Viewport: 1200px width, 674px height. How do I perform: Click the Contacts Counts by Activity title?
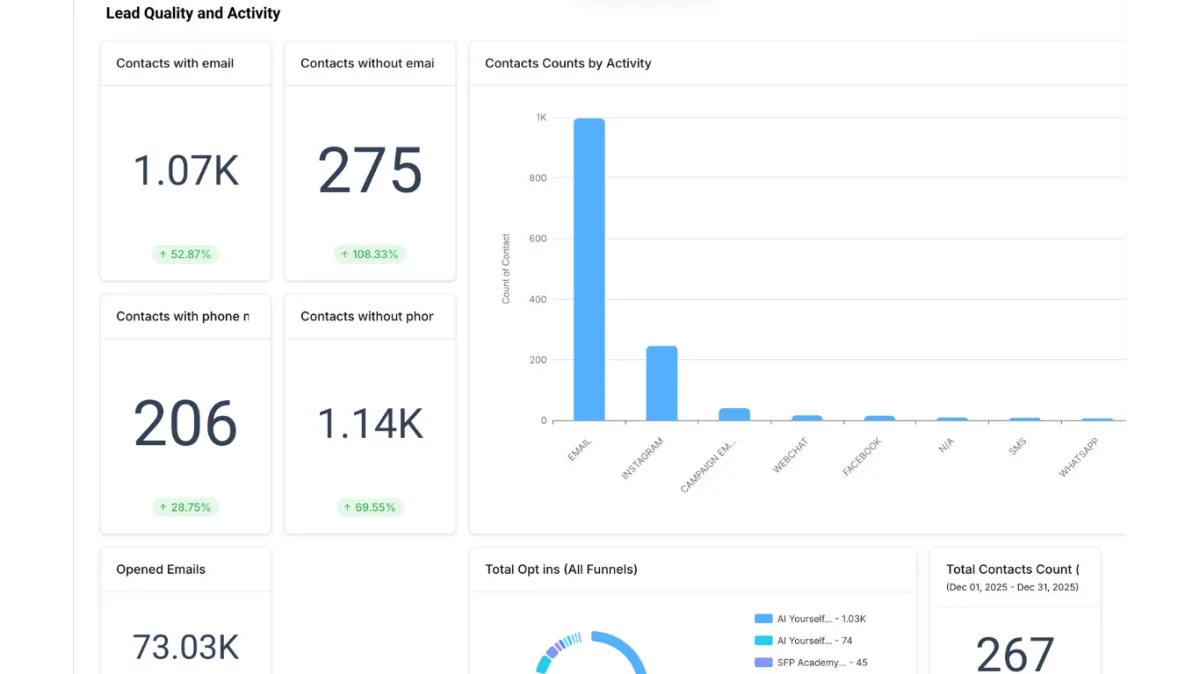pyautogui.click(x=568, y=63)
